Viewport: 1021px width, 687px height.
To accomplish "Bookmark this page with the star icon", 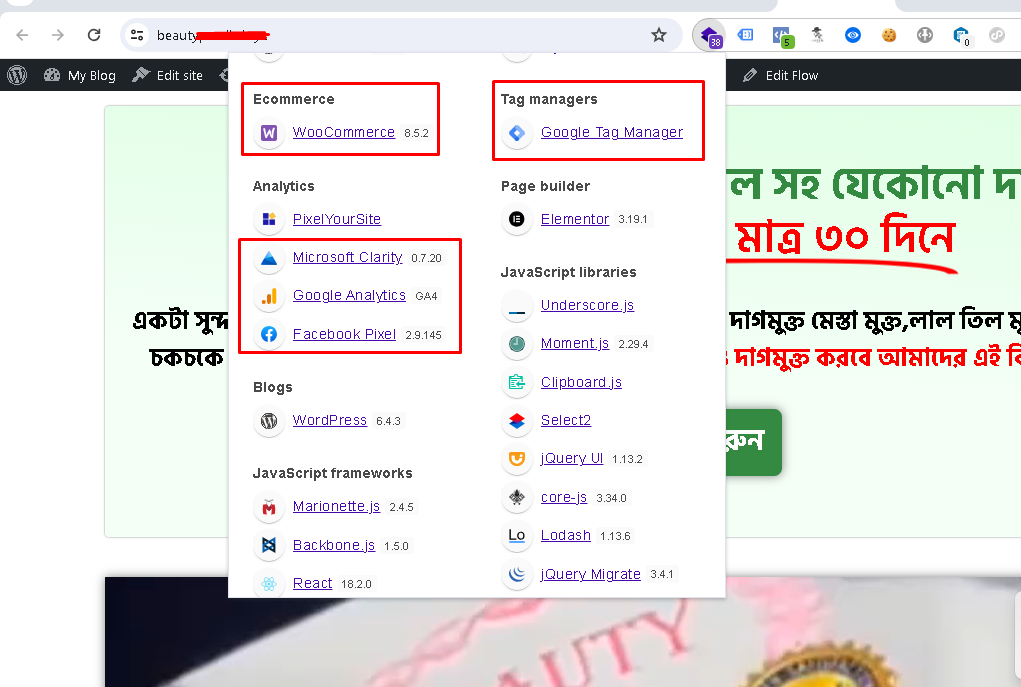I will coord(658,35).
